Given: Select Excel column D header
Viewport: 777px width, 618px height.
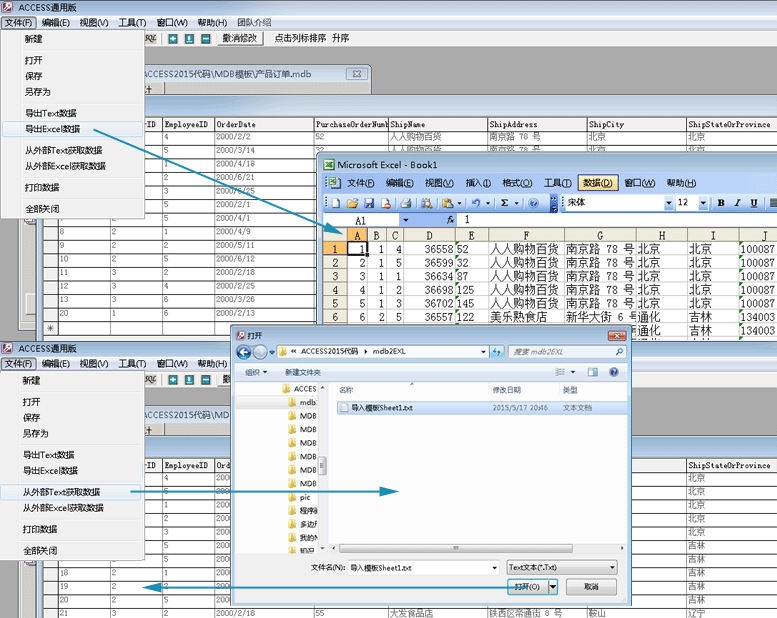Looking at the screenshot, I should [x=429, y=235].
